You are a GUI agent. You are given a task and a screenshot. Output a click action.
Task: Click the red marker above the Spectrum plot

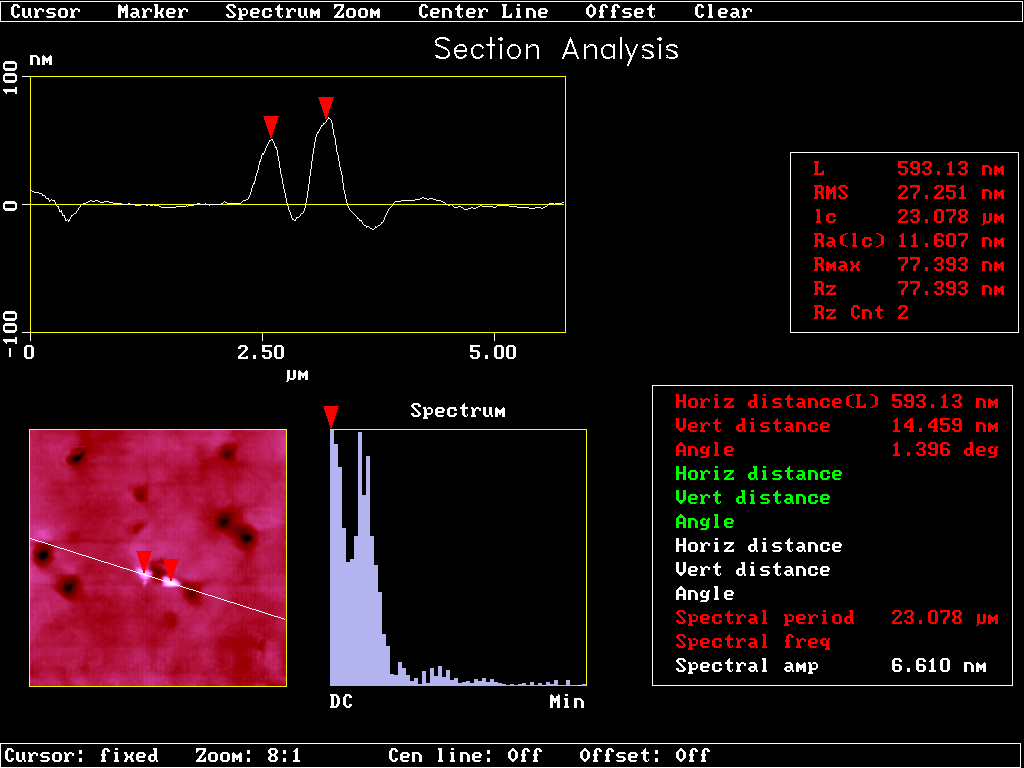331,416
